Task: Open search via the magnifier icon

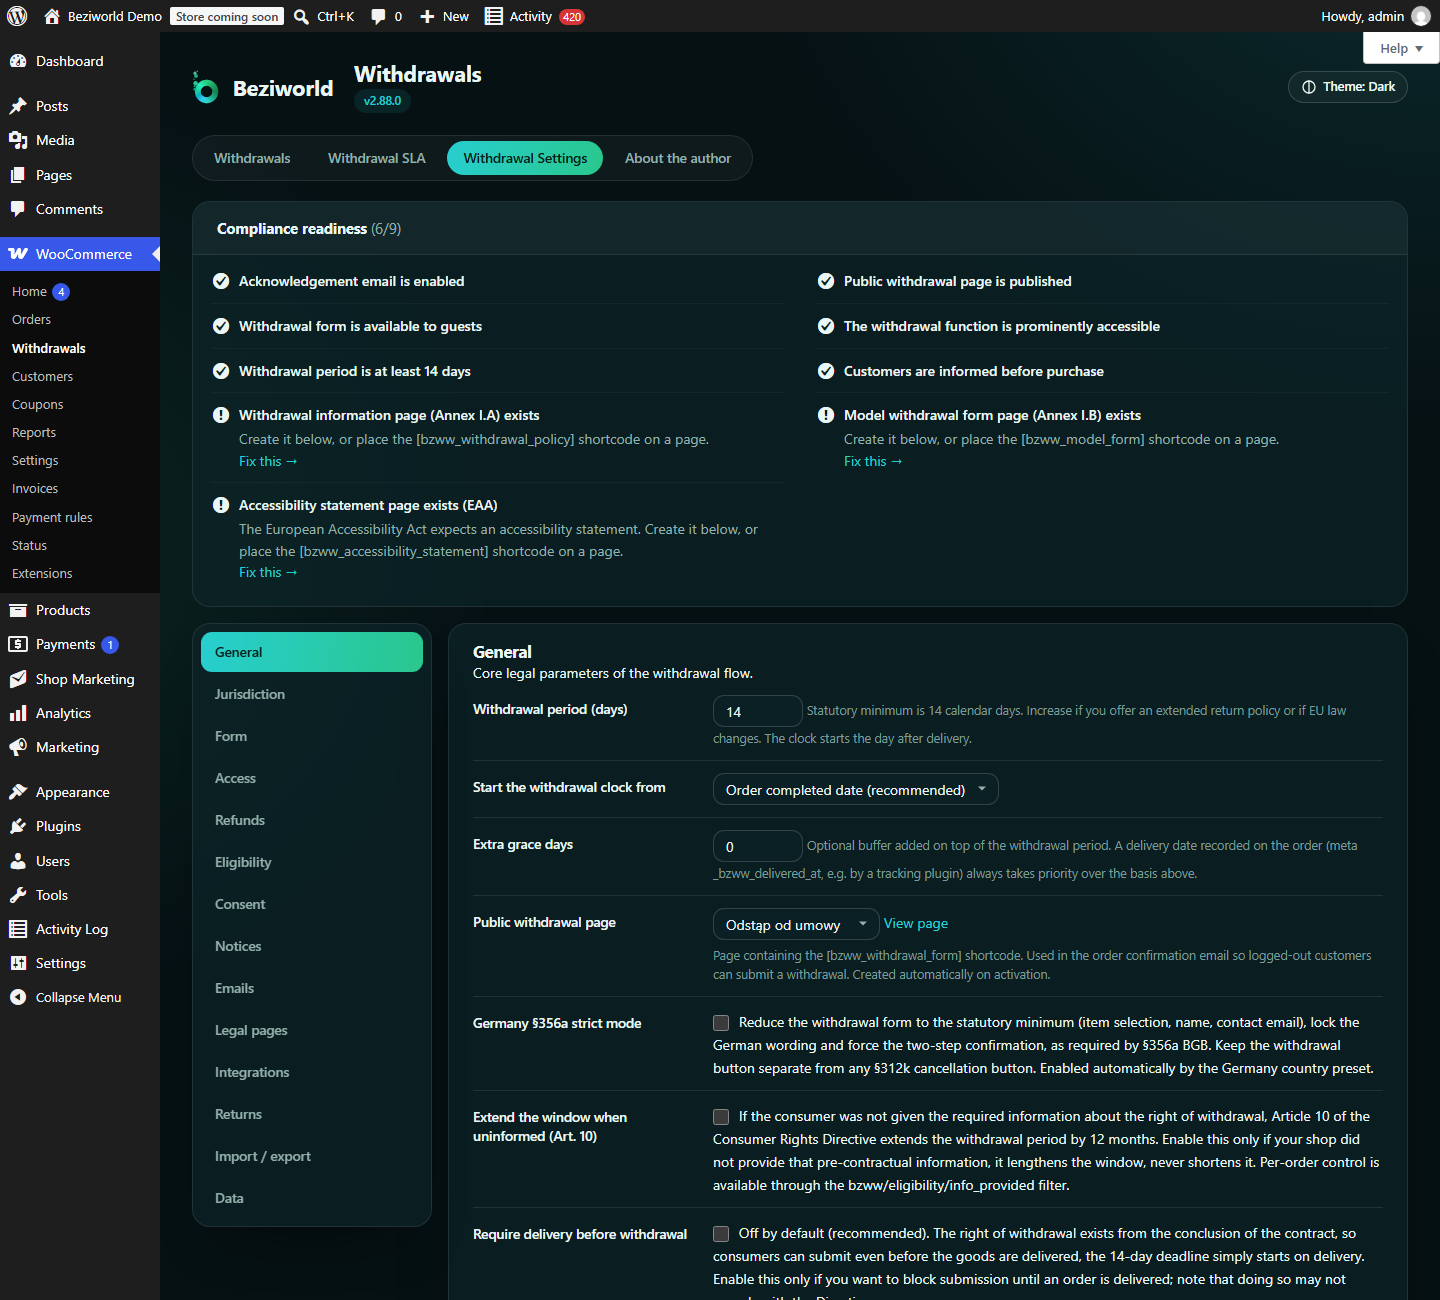Action: tap(301, 16)
